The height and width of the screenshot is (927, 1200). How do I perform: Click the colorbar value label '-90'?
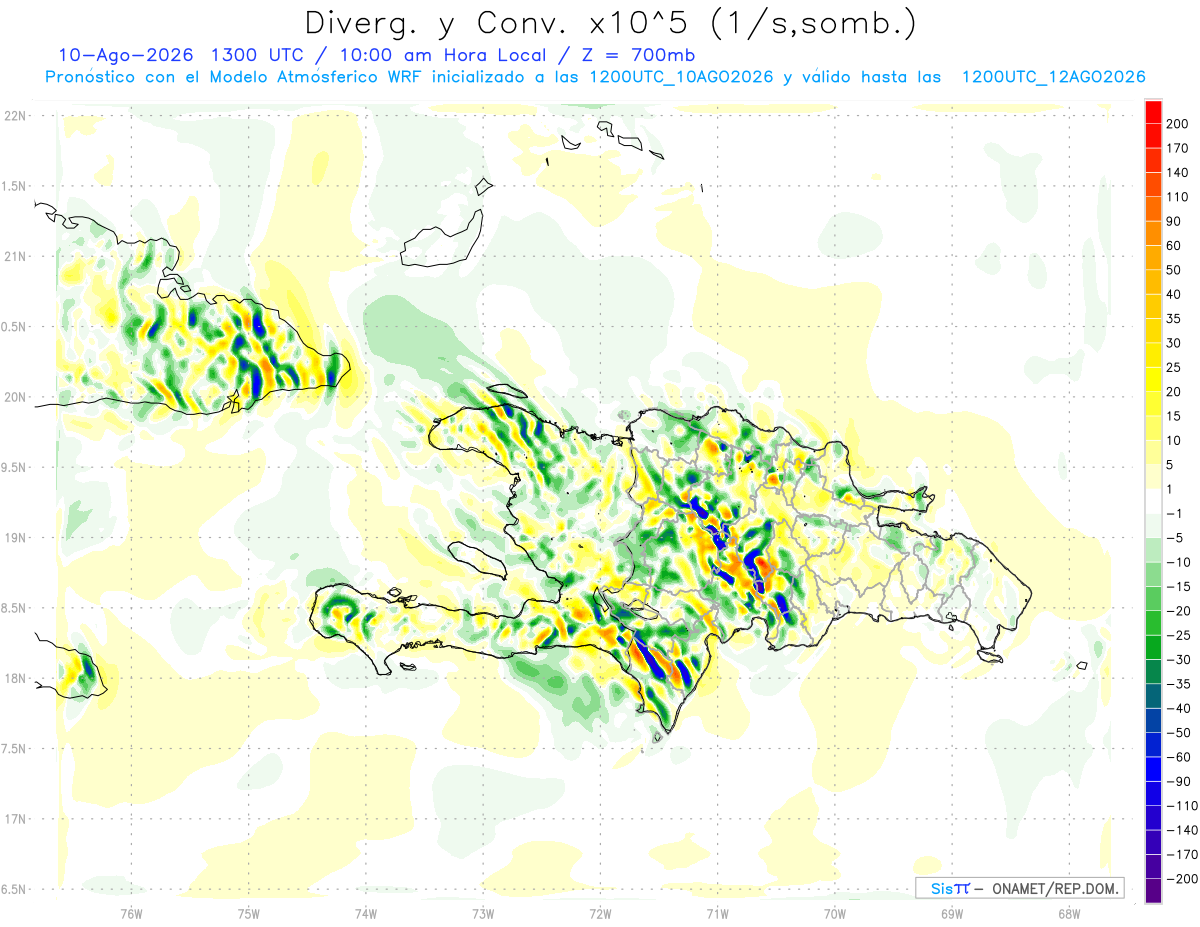1178,781
